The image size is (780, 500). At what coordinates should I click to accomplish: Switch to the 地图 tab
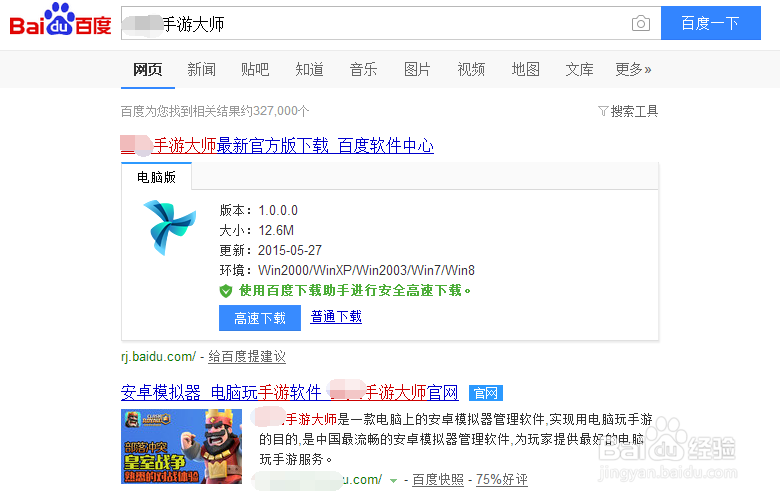[525, 69]
